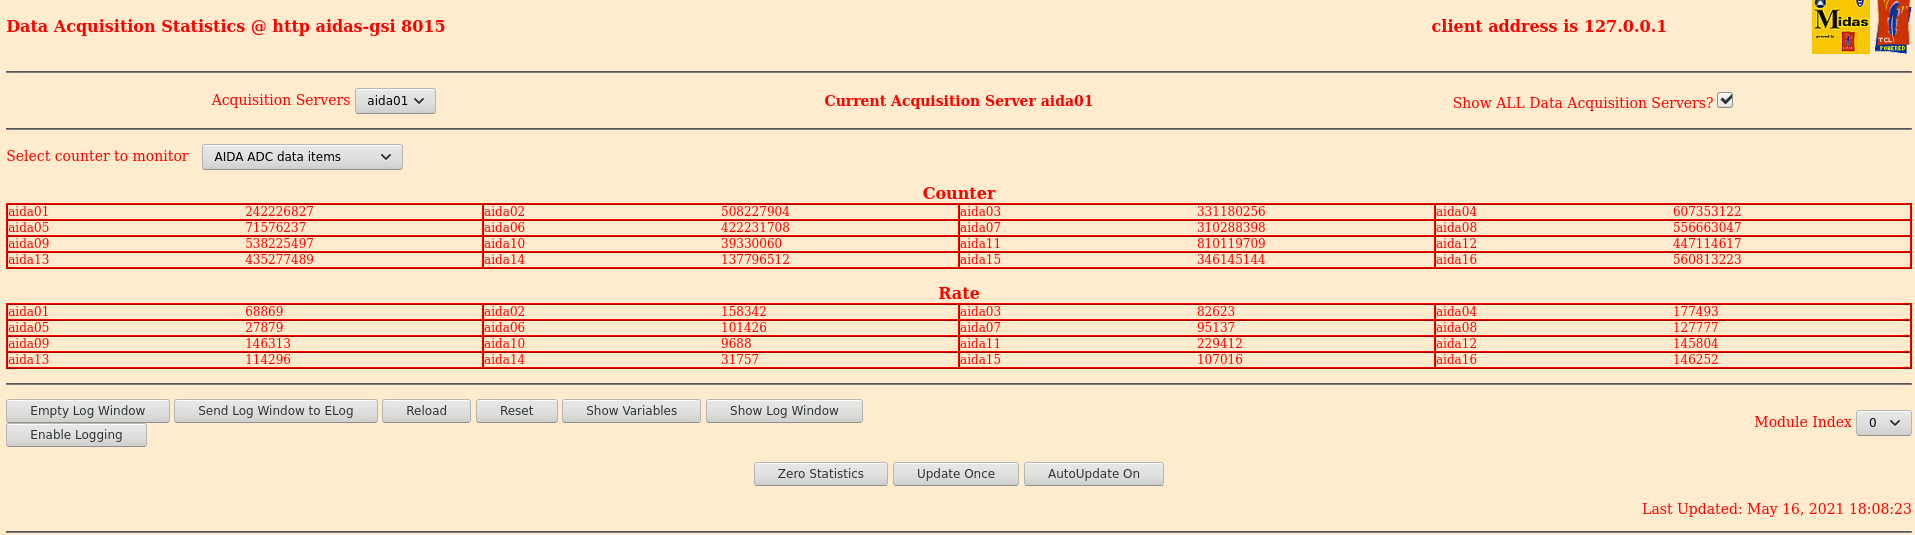Click the Tcl Powered logo icon

1893,27
